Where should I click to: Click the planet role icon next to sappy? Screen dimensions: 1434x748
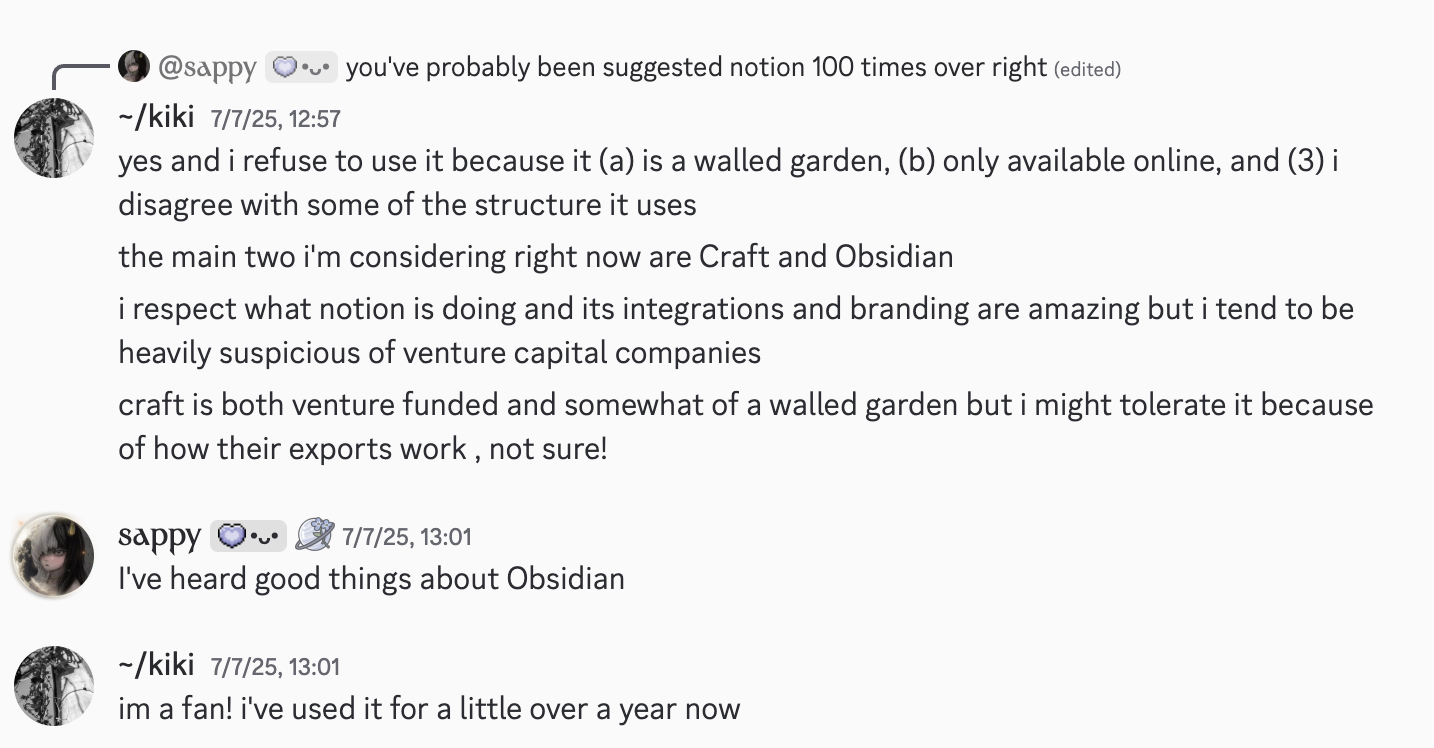point(315,536)
